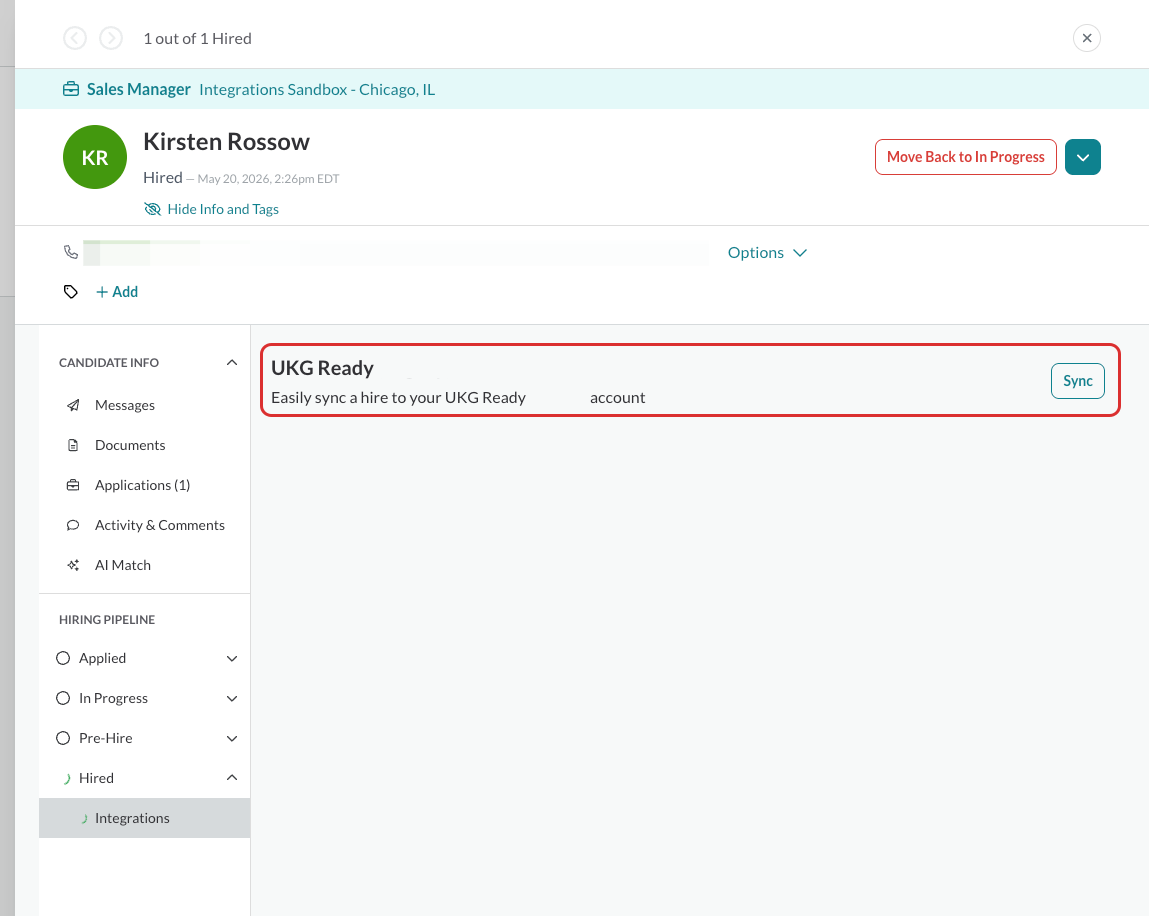This screenshot has width=1149, height=916.
Task: Click the tag icon
Action: pos(70,292)
